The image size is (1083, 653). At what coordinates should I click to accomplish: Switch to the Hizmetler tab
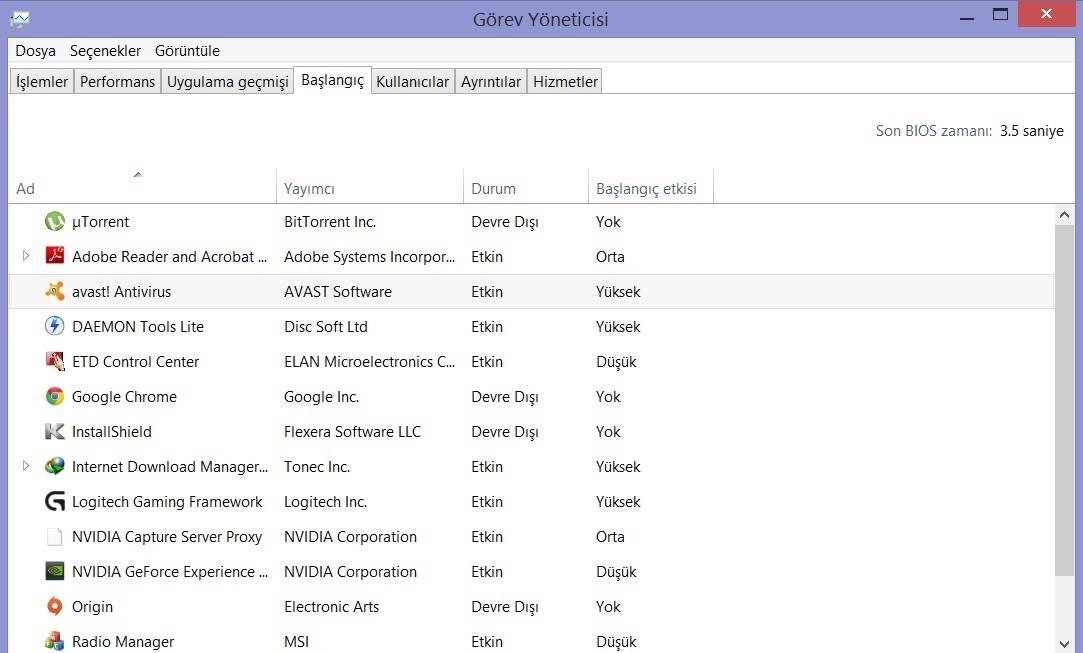(565, 82)
